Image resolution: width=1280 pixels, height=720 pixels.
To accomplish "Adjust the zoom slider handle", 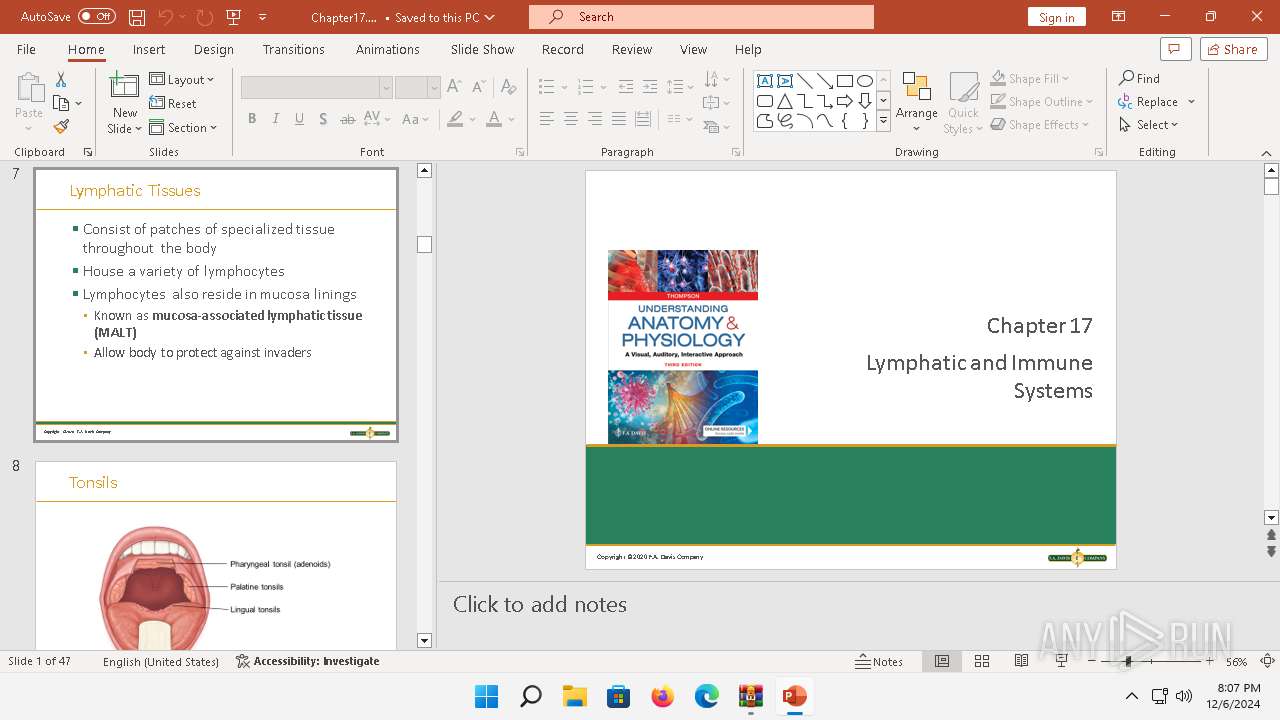I will click(1128, 661).
